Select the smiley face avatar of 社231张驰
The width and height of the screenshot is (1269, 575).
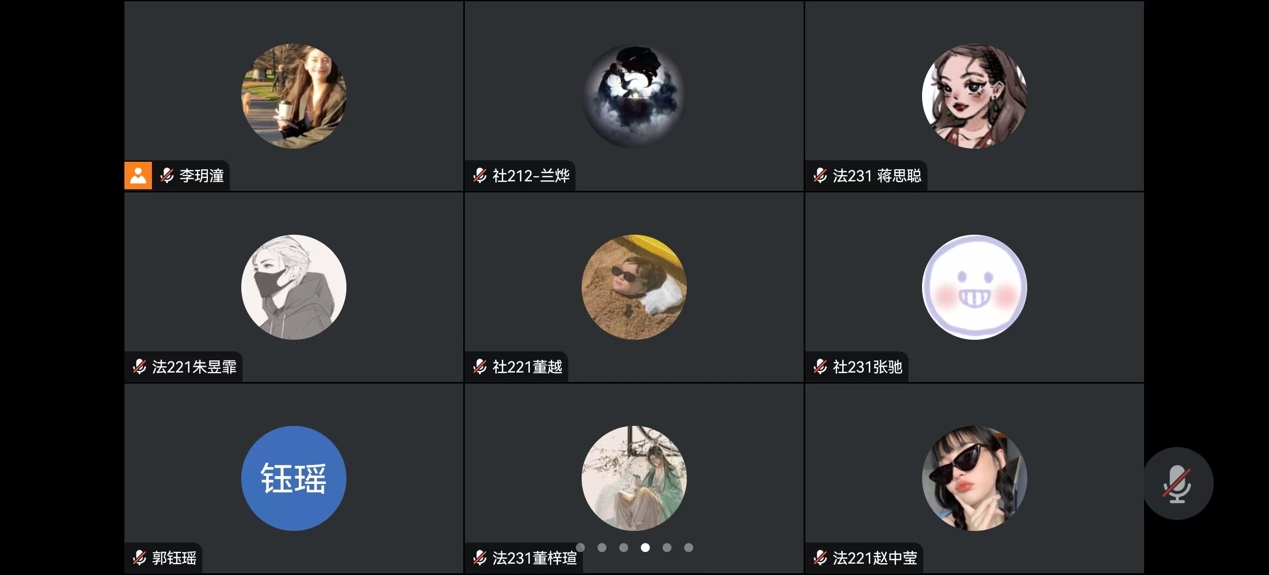pyautogui.click(x=974, y=287)
